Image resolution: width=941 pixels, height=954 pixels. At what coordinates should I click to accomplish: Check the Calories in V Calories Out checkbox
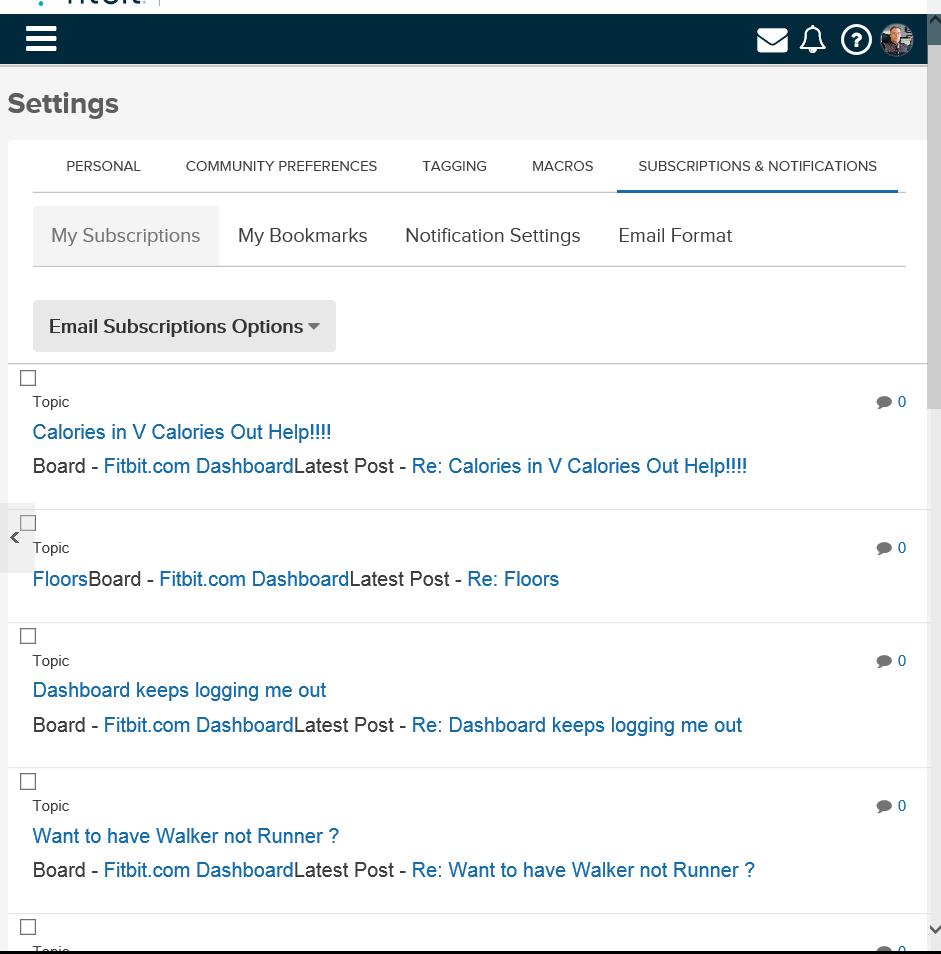click(x=28, y=378)
